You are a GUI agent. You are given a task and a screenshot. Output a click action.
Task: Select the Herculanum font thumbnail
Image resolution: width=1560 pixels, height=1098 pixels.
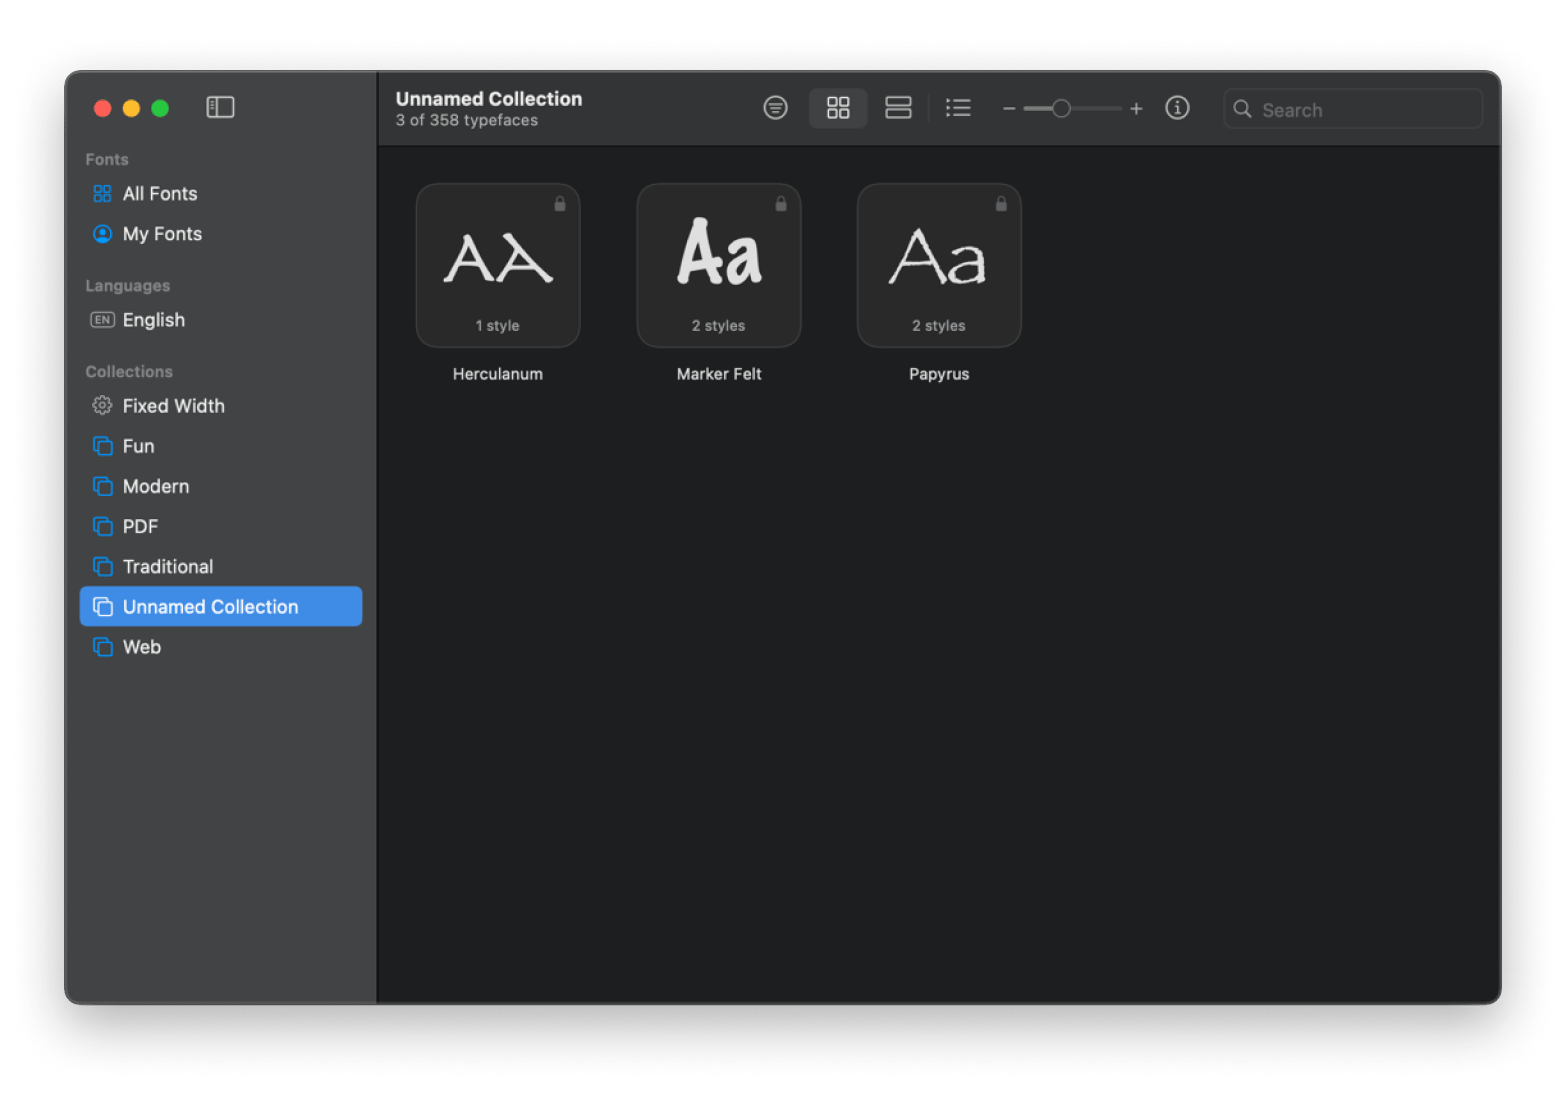coord(498,266)
